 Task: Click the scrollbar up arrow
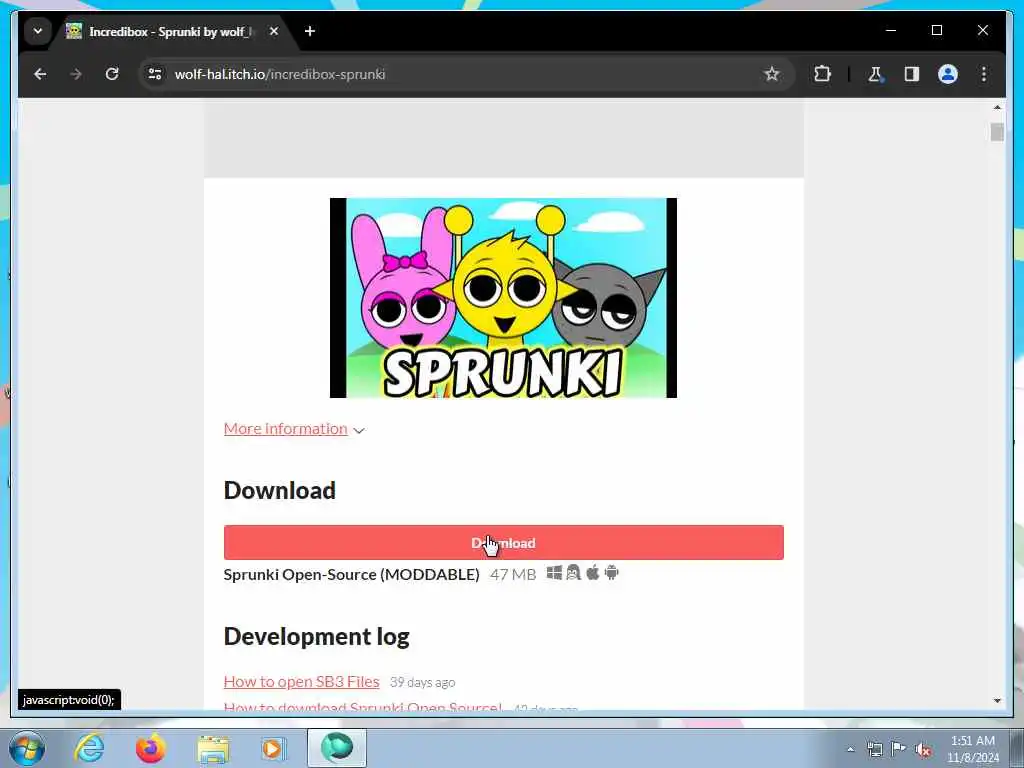997,107
